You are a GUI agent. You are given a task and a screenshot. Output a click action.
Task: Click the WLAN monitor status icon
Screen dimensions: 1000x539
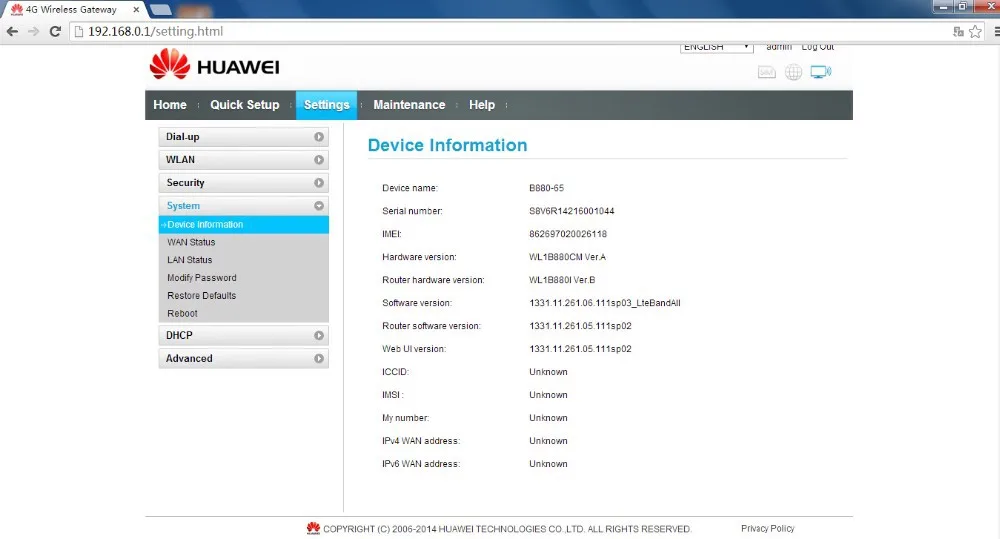[x=820, y=72]
